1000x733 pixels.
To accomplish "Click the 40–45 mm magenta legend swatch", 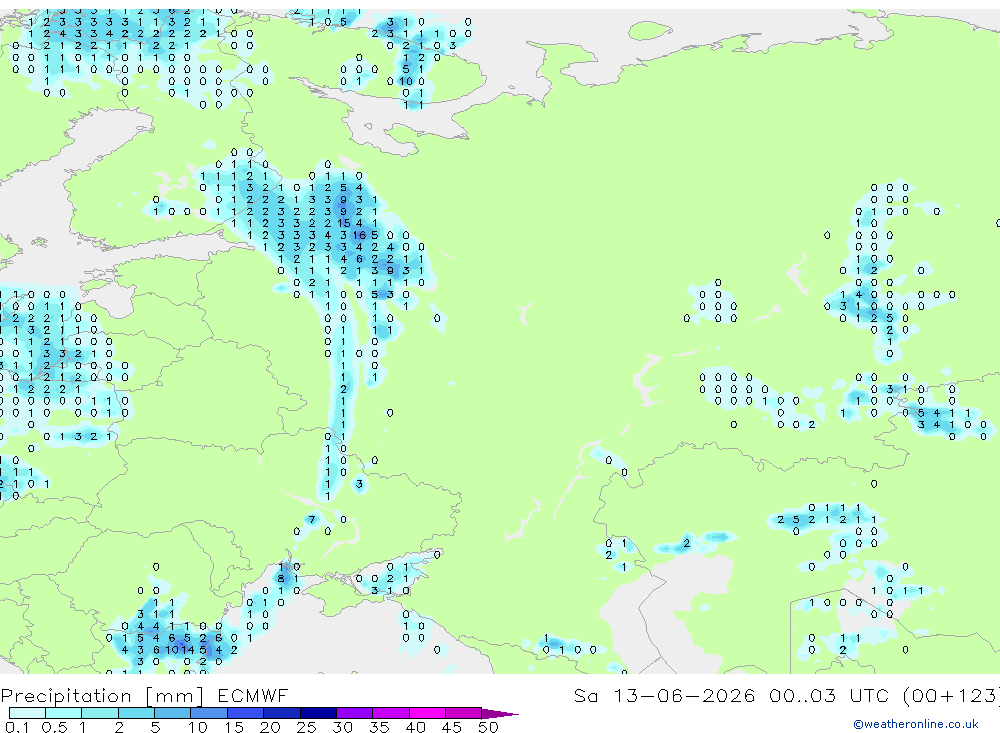I will (x=427, y=713).
